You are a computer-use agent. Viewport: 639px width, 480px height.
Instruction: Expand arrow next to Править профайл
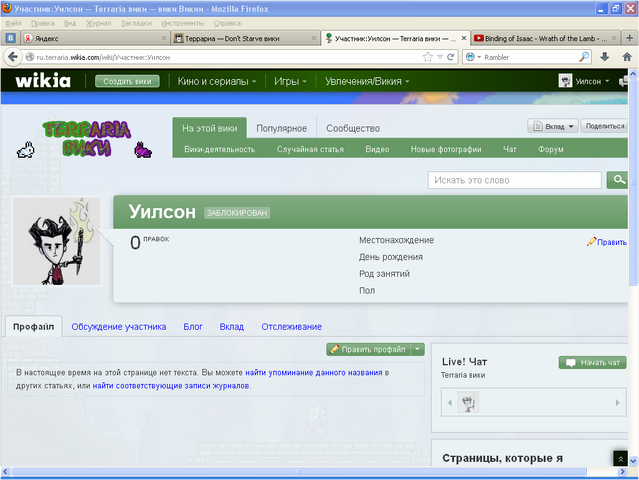coord(417,349)
